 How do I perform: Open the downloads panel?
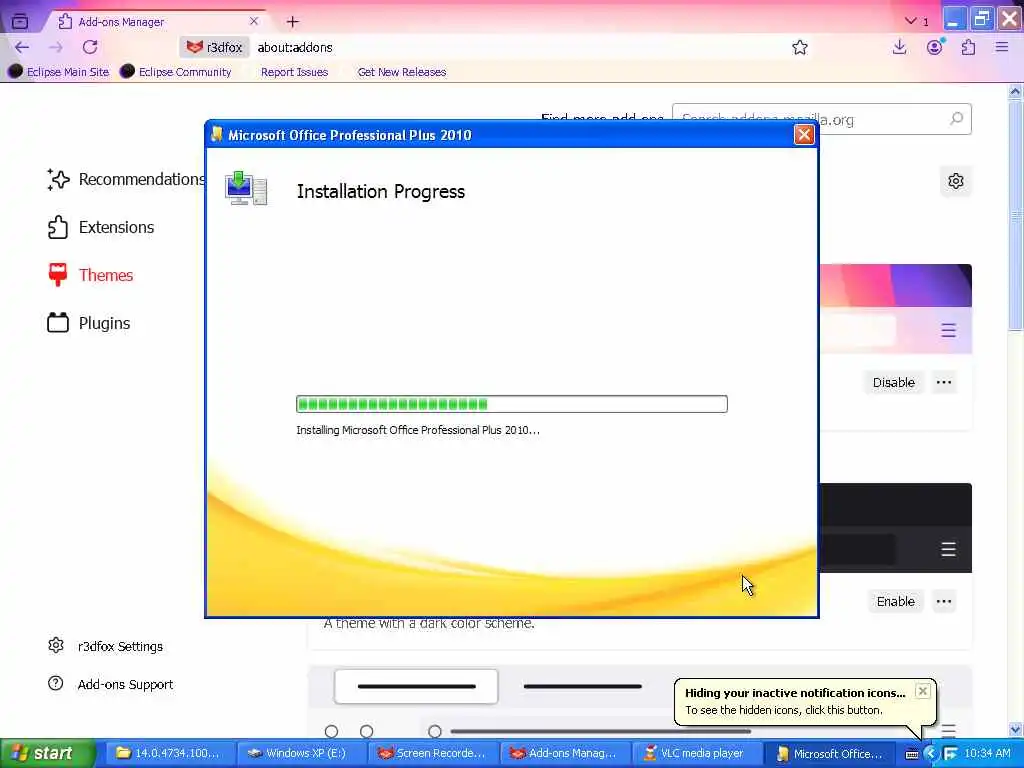pos(899,47)
